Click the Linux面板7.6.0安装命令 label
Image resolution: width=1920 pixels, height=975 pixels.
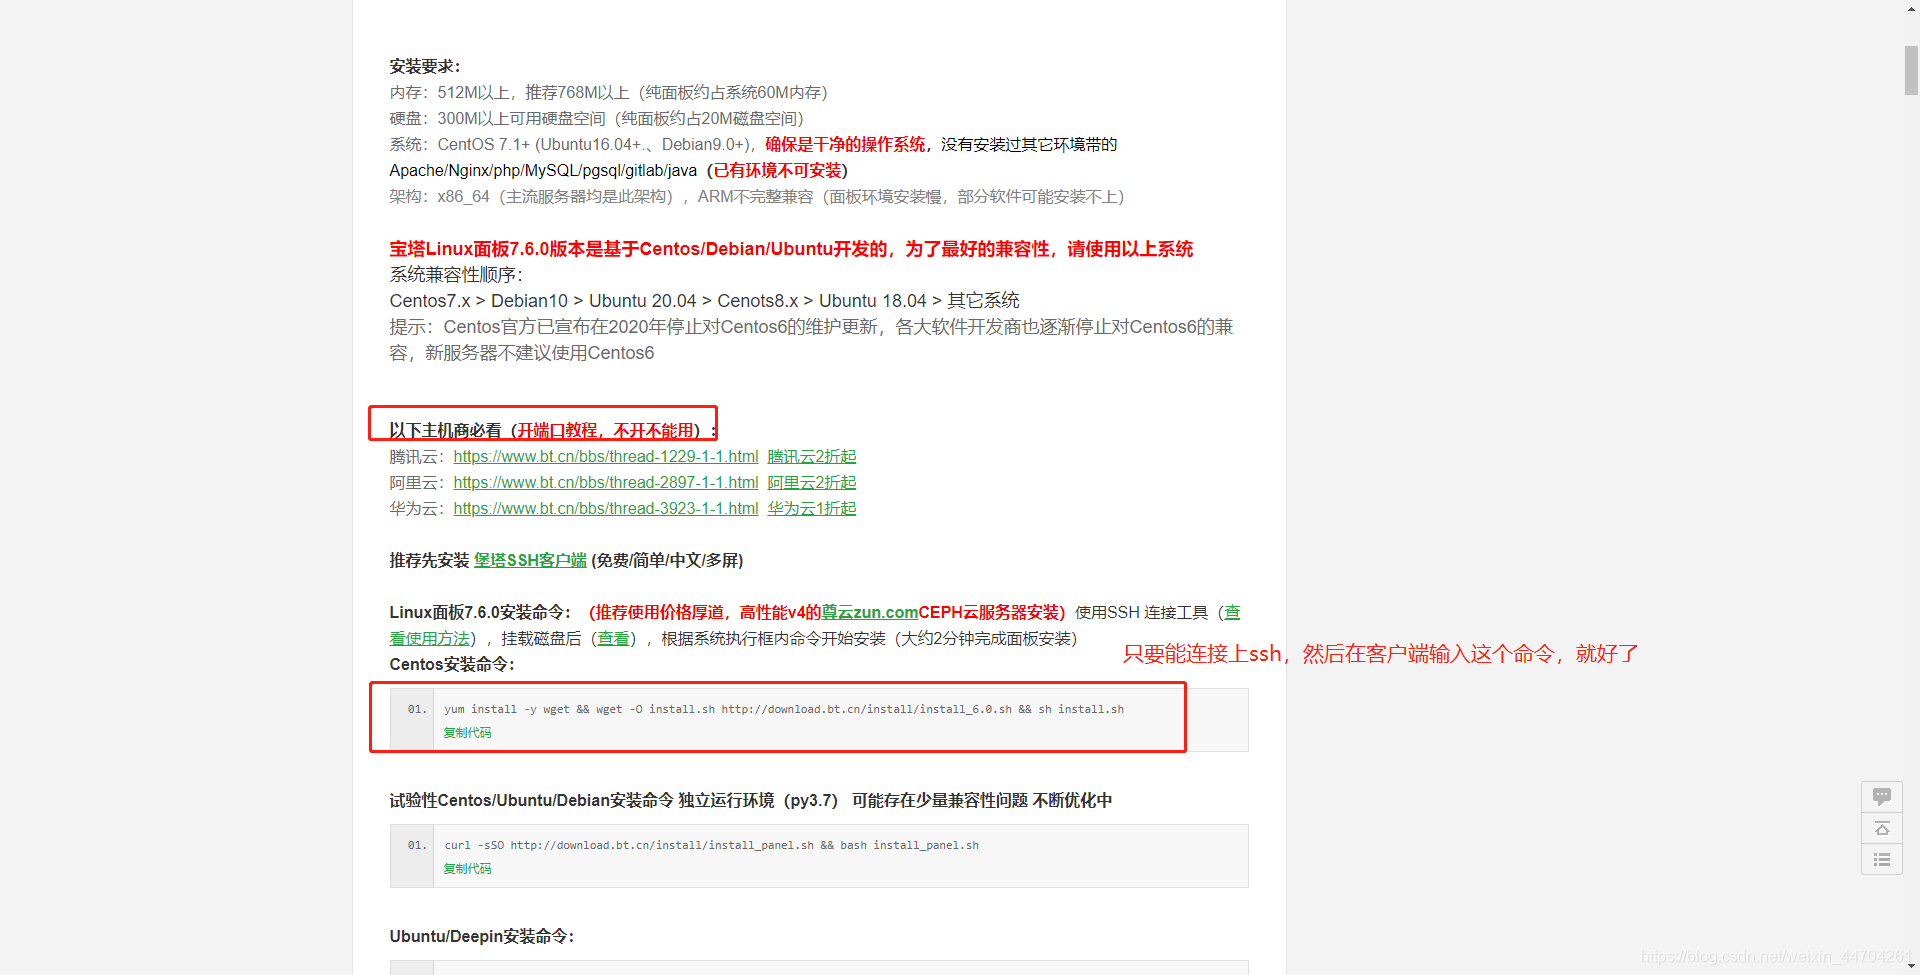coord(481,613)
